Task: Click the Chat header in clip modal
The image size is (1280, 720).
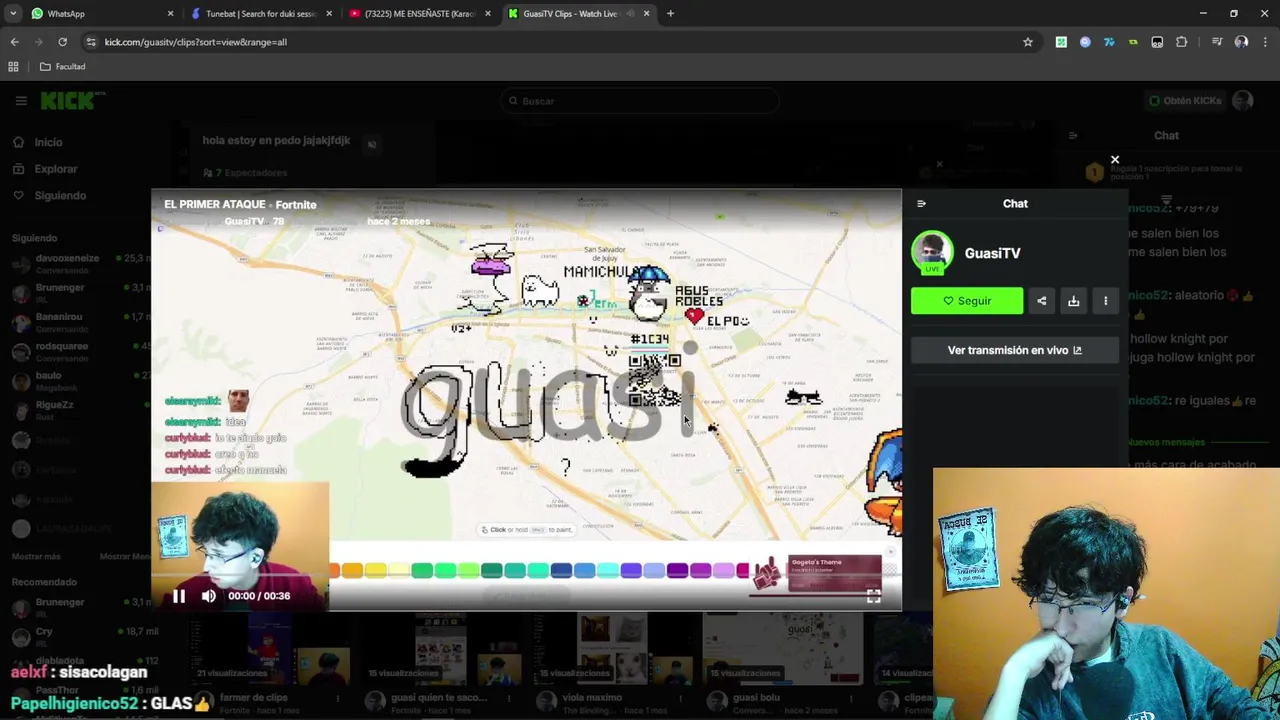Action: tap(1015, 204)
